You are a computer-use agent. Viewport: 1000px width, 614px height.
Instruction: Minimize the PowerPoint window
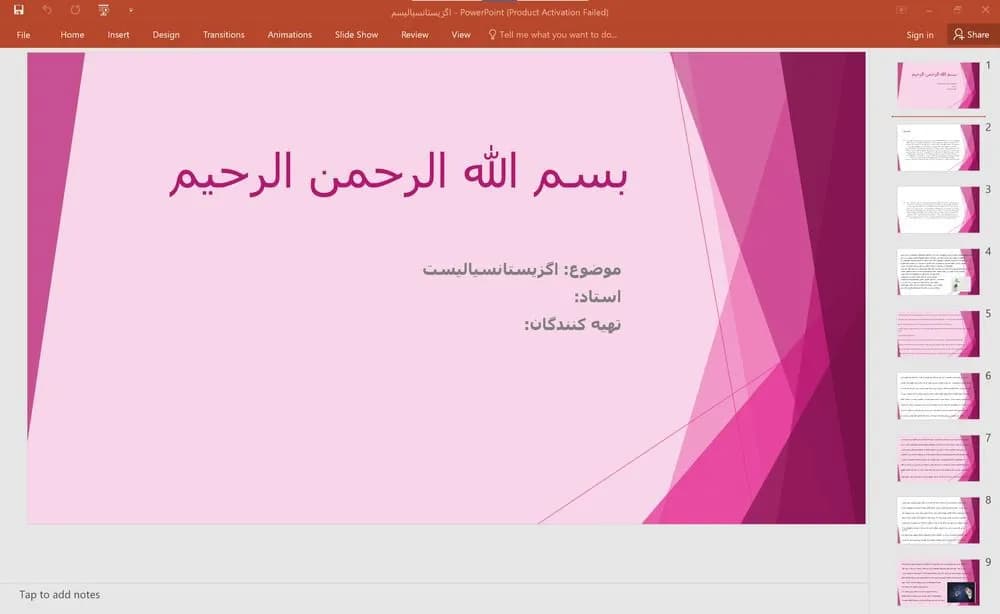(x=929, y=10)
